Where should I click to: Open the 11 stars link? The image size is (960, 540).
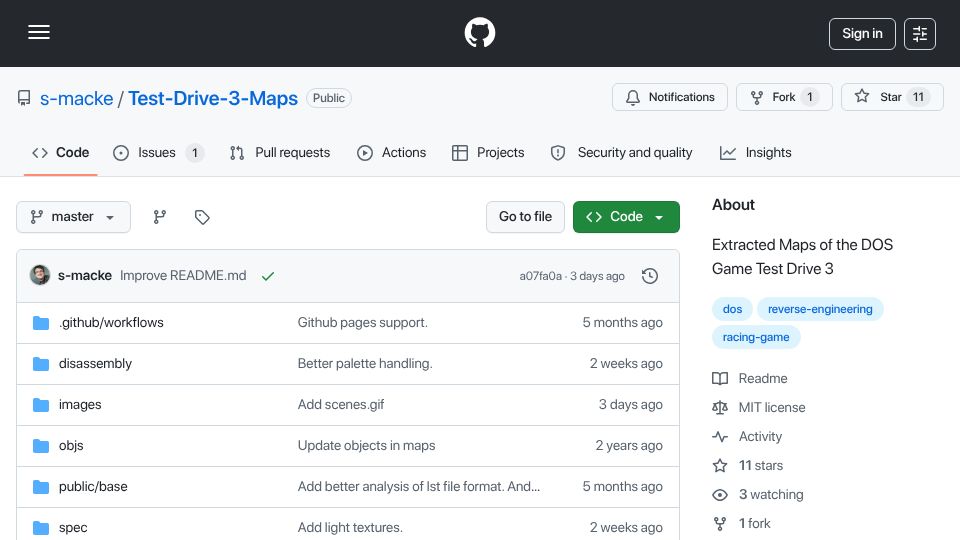tap(748, 466)
